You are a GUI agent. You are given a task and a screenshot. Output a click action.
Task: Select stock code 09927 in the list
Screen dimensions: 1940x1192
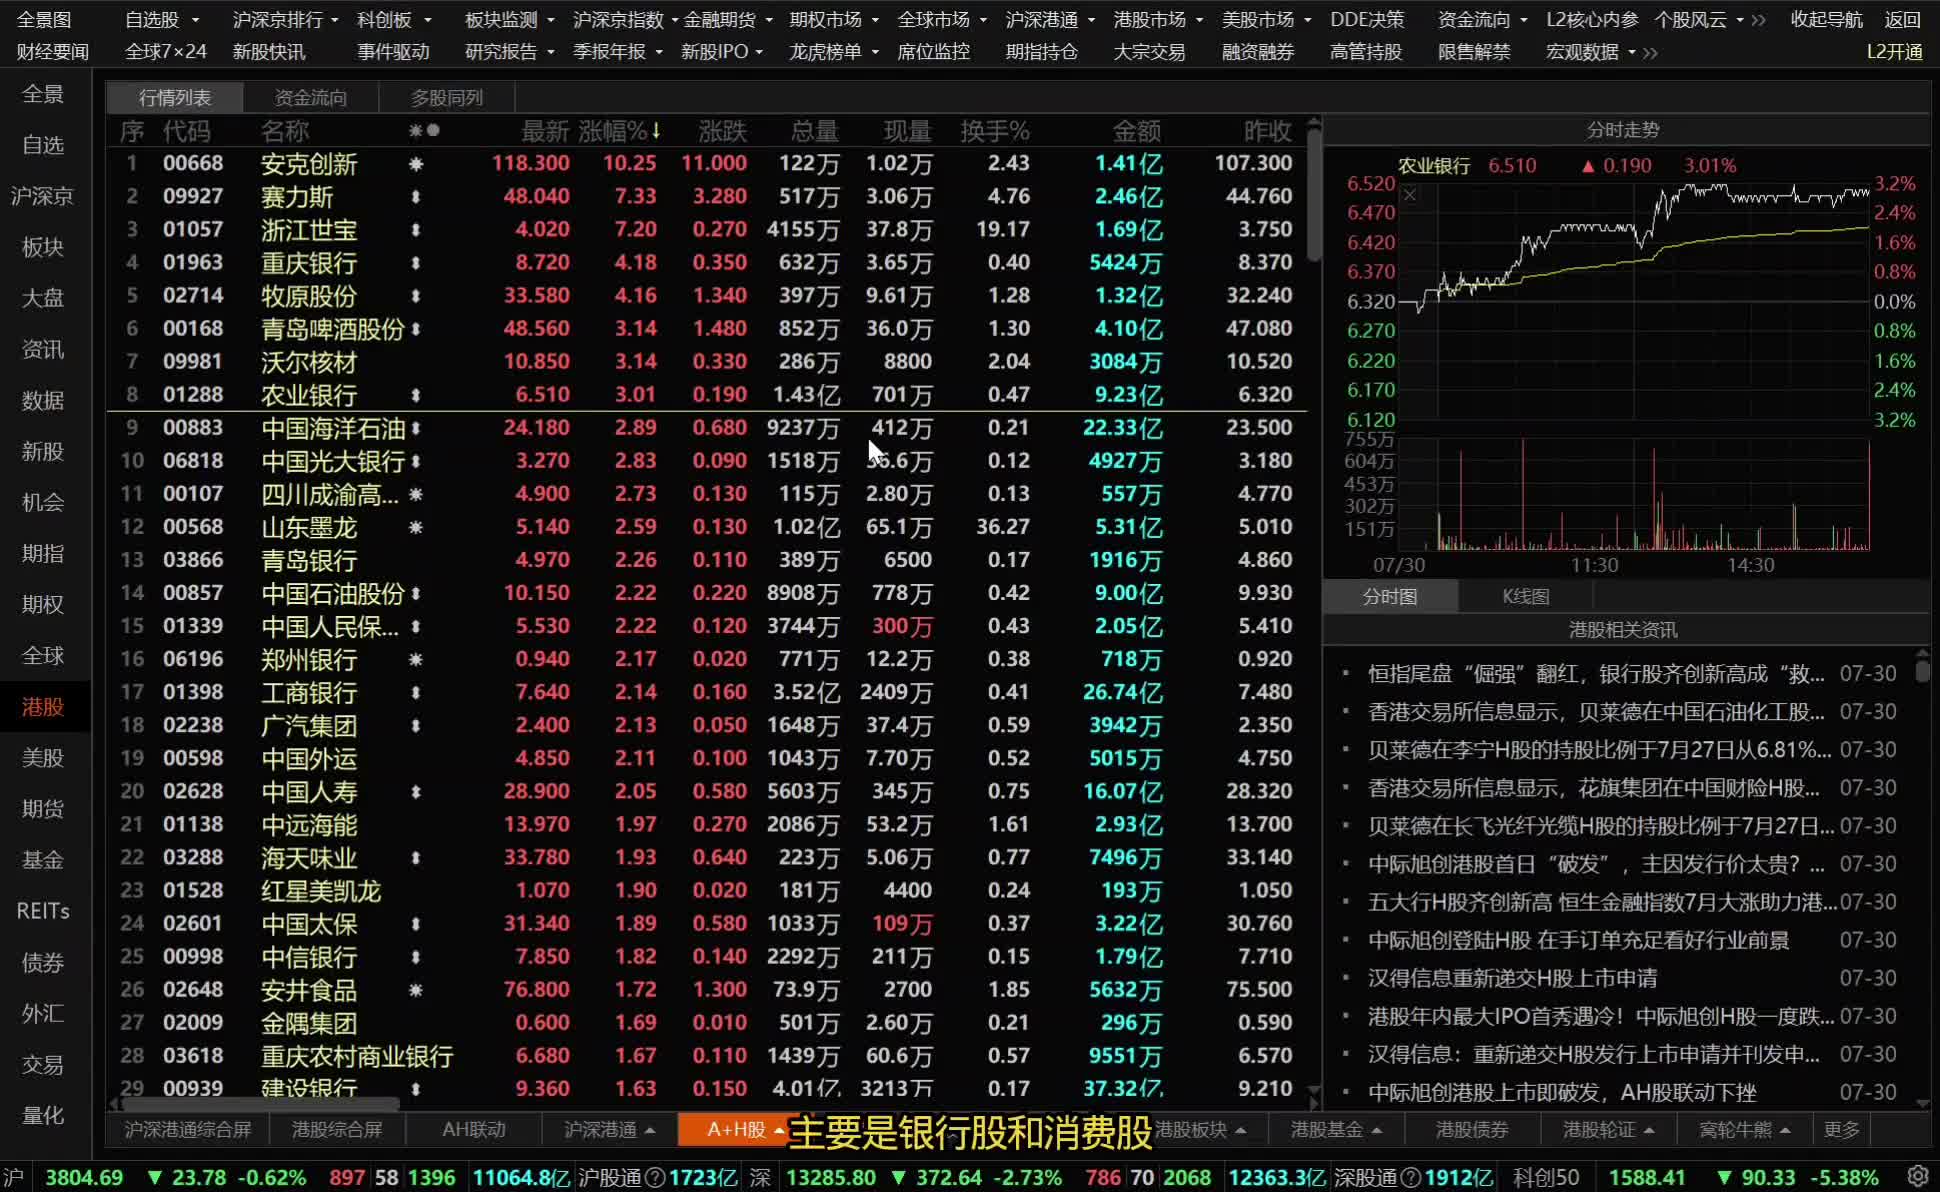tap(193, 196)
